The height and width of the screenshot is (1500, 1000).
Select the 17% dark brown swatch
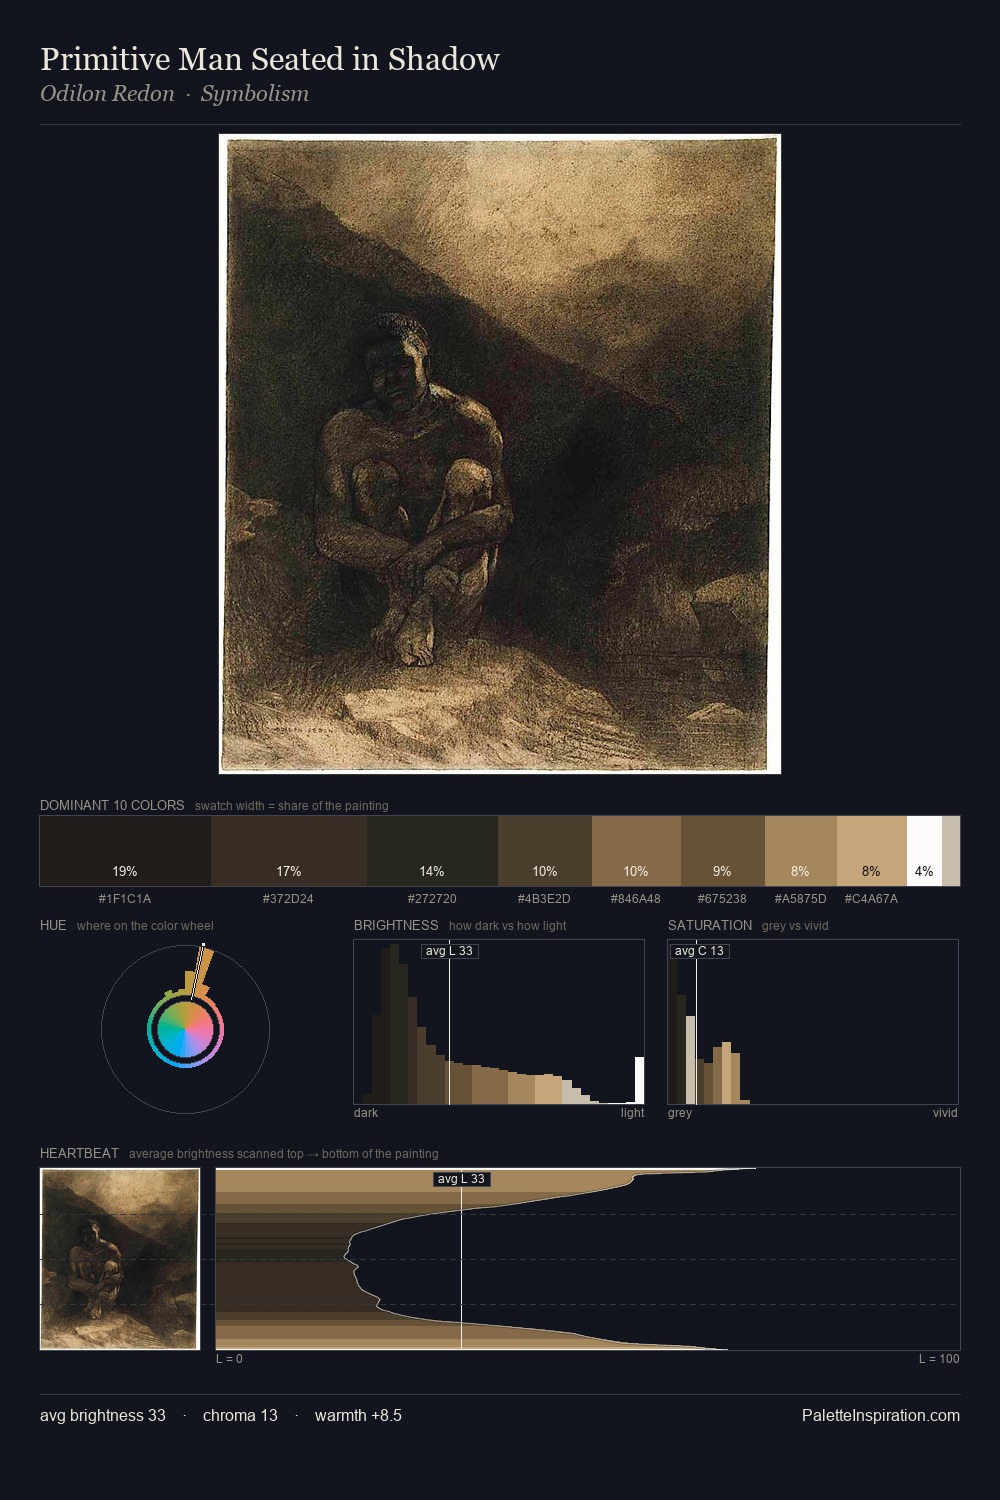point(289,851)
